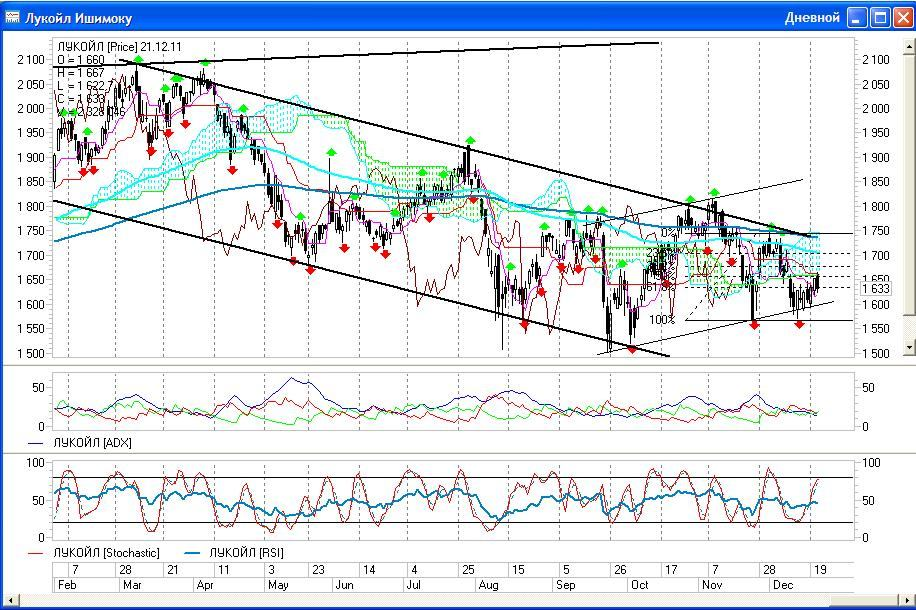Image resolution: width=916 pixels, height=610 pixels.
Task: Click the Mar month label
Action: (132, 585)
